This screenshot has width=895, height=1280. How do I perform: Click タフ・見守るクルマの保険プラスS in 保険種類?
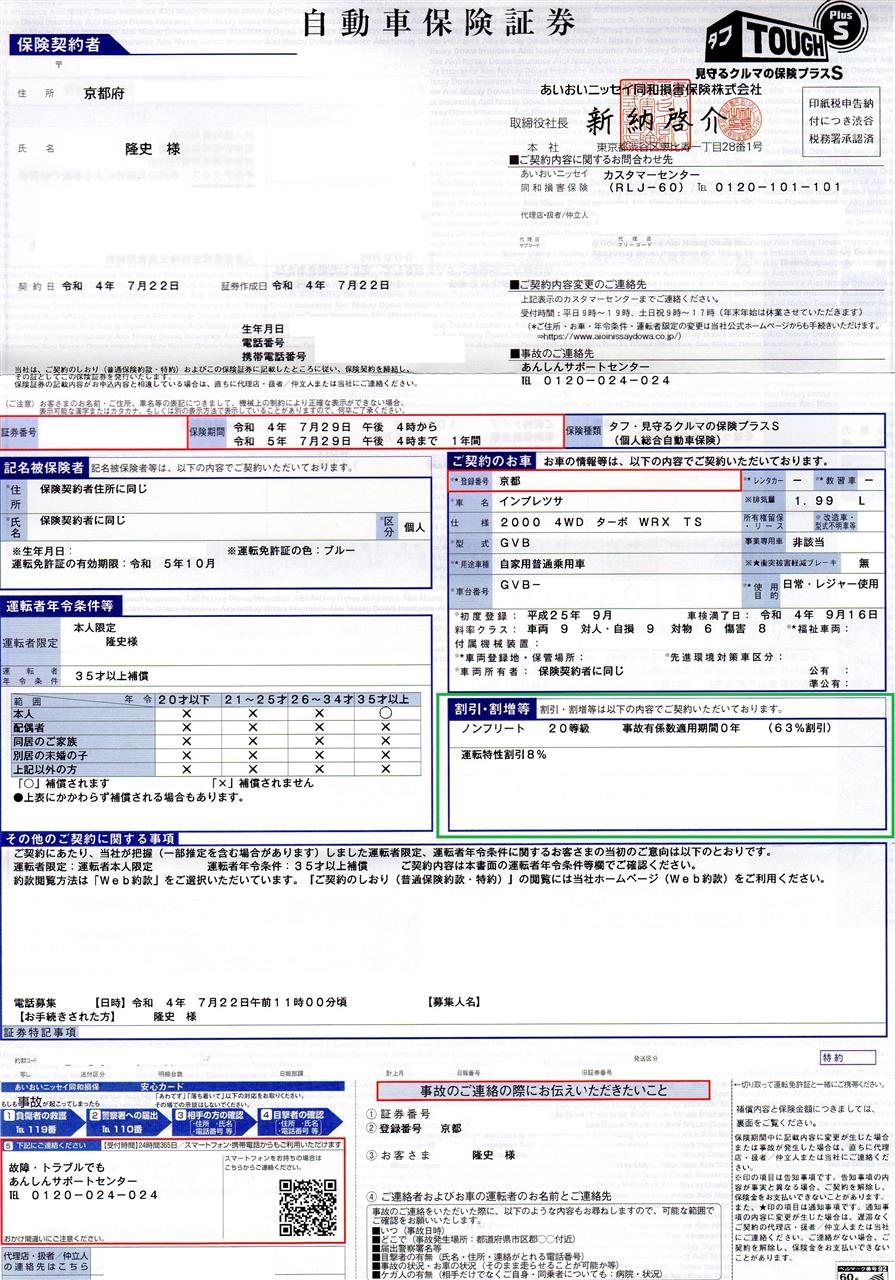(x=693, y=426)
